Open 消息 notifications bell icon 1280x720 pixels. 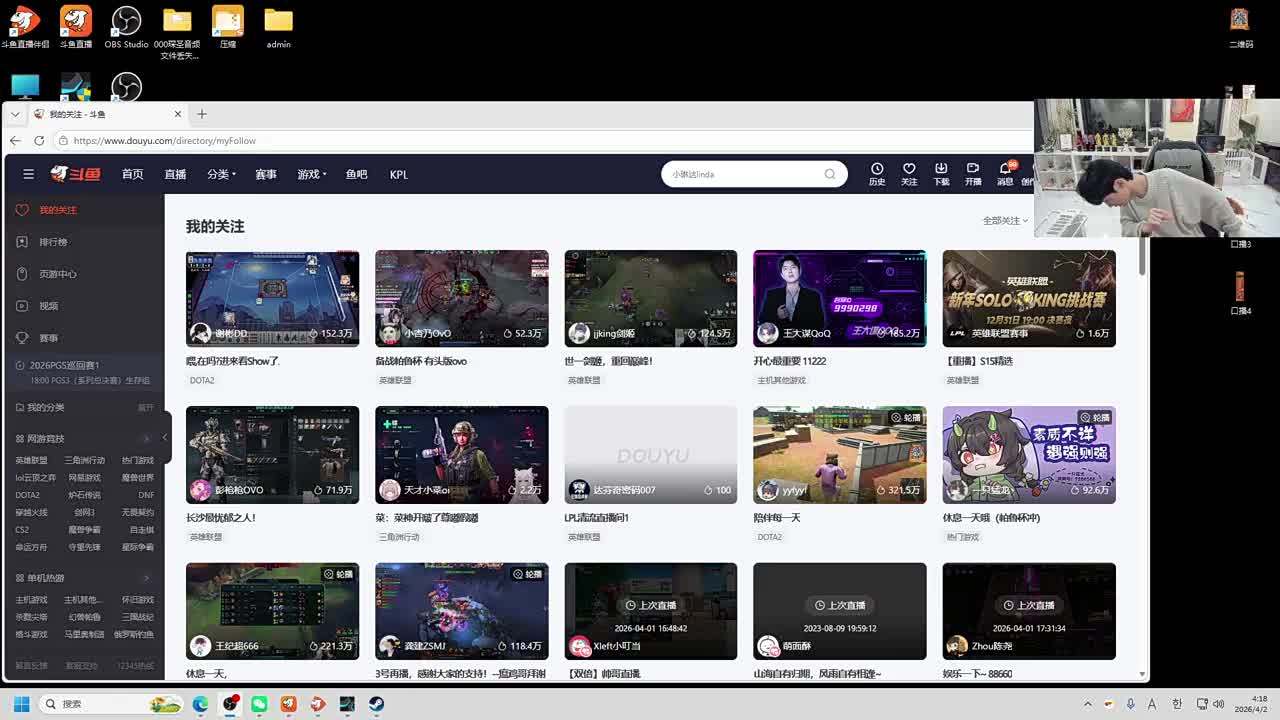pos(1005,169)
